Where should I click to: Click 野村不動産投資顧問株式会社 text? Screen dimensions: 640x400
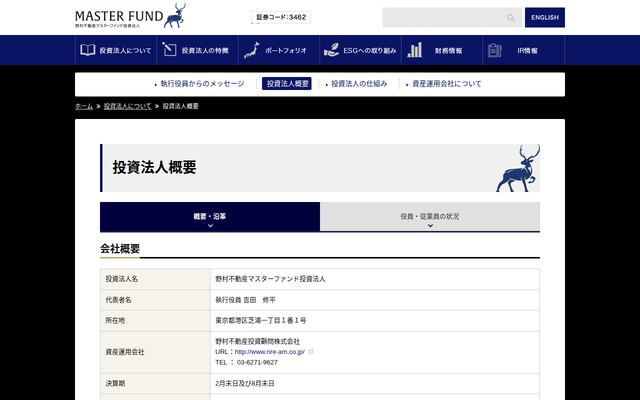(258, 341)
